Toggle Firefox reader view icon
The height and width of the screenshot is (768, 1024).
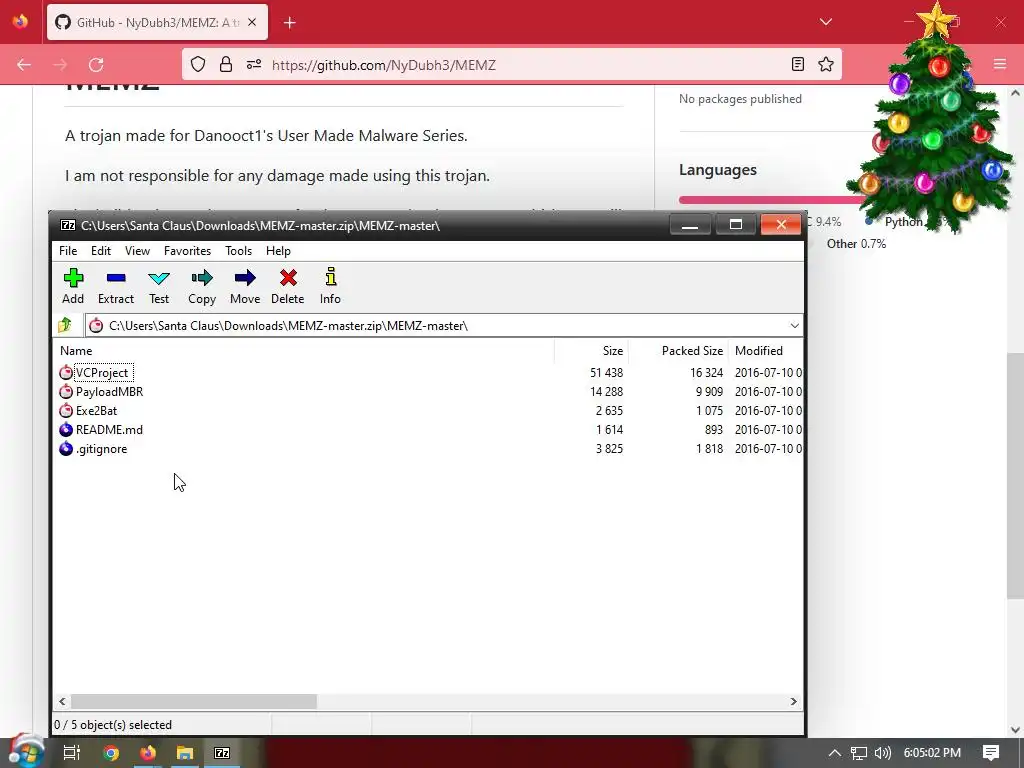[797, 64]
